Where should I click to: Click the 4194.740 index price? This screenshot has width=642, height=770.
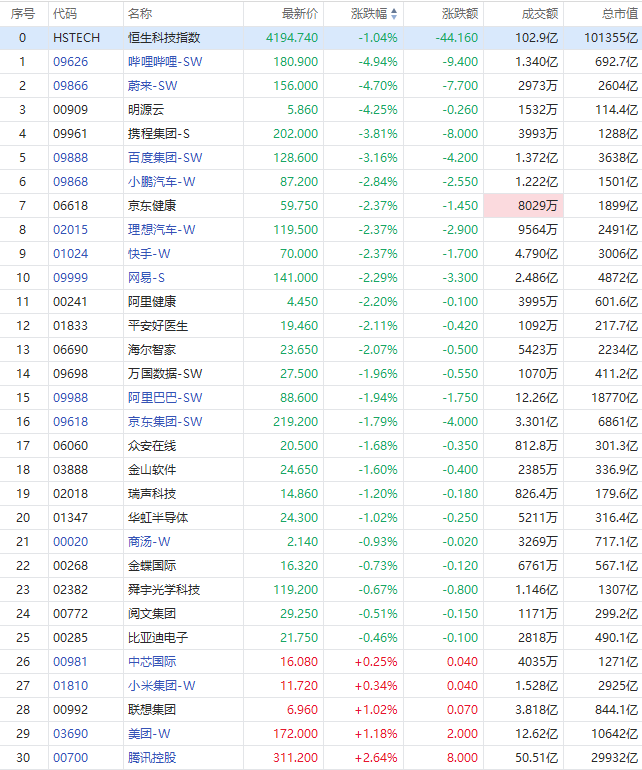292,38
